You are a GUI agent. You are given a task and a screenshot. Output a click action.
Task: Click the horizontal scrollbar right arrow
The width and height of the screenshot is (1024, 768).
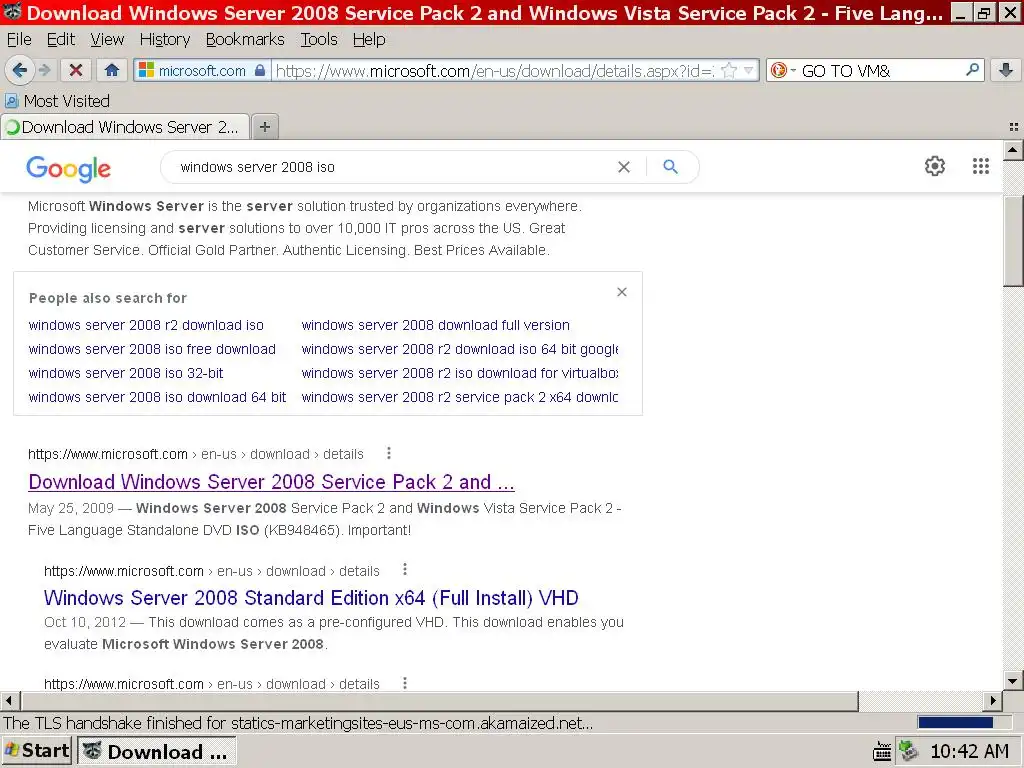pos(993,701)
